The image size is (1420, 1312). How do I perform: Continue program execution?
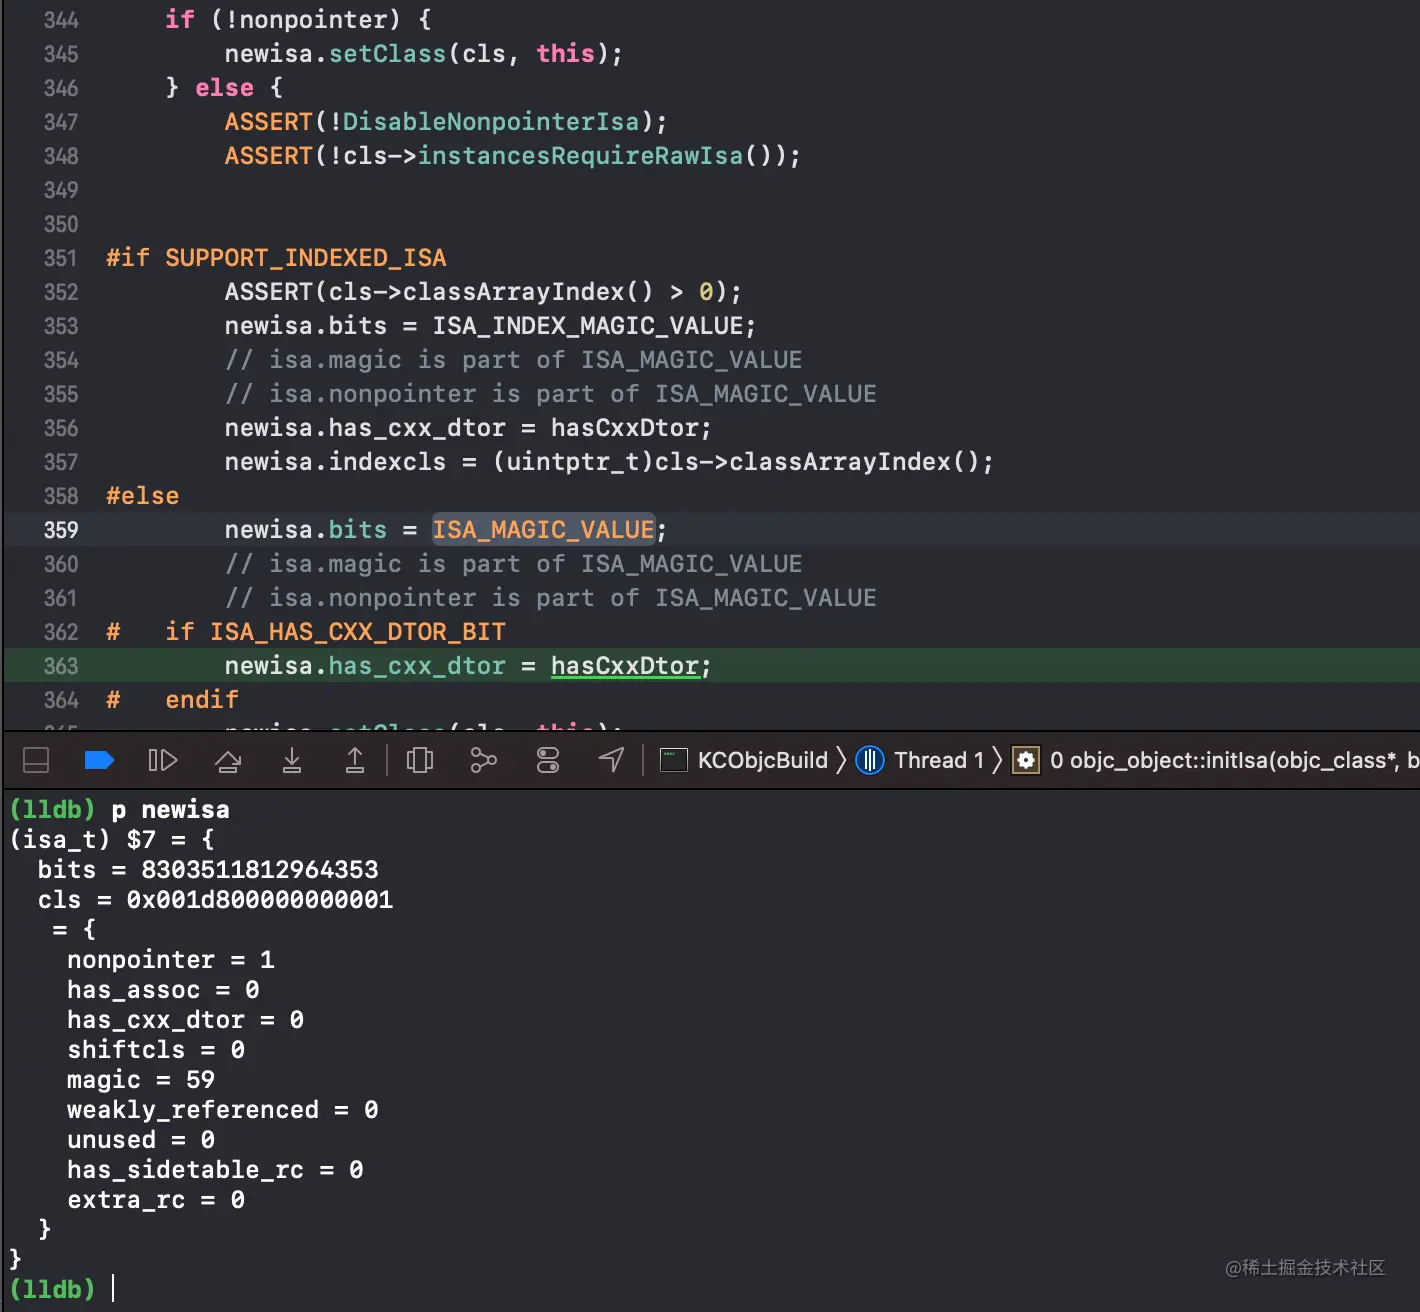163,761
